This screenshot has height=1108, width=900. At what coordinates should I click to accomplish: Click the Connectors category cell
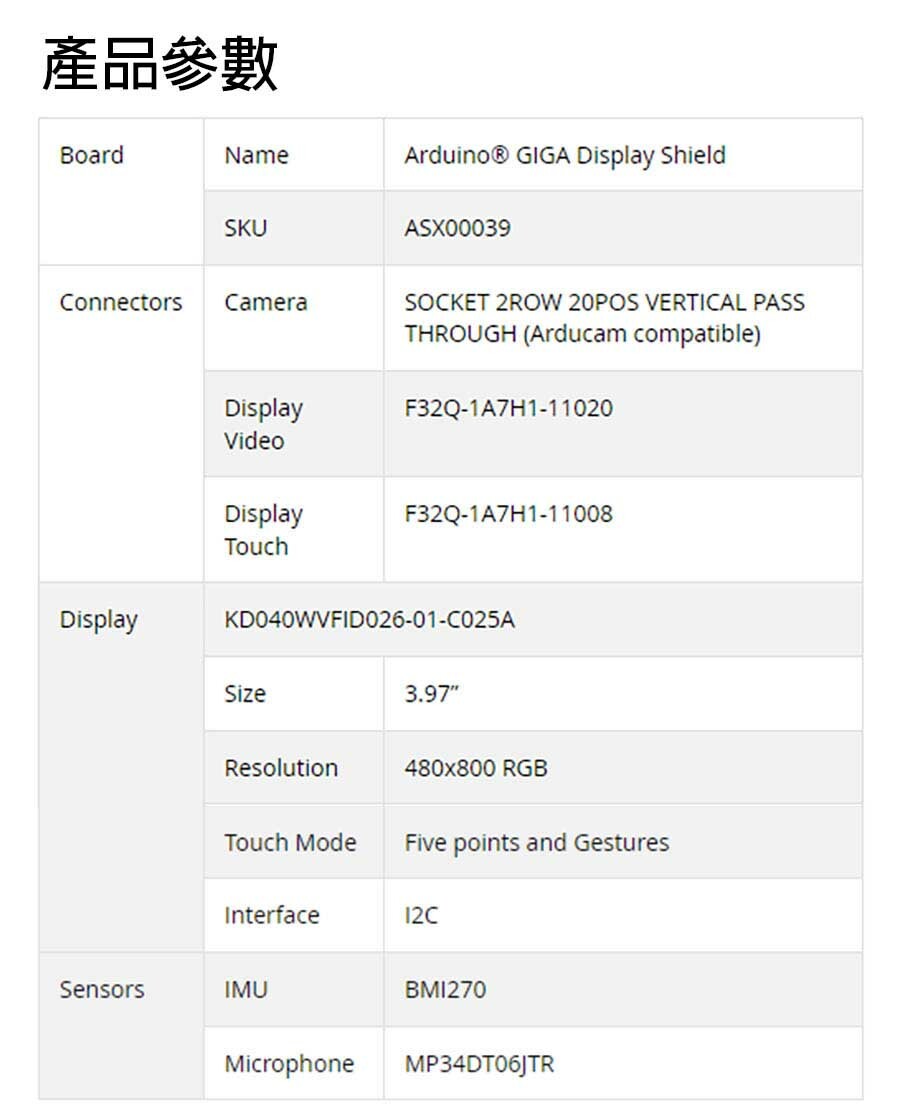coord(120,303)
